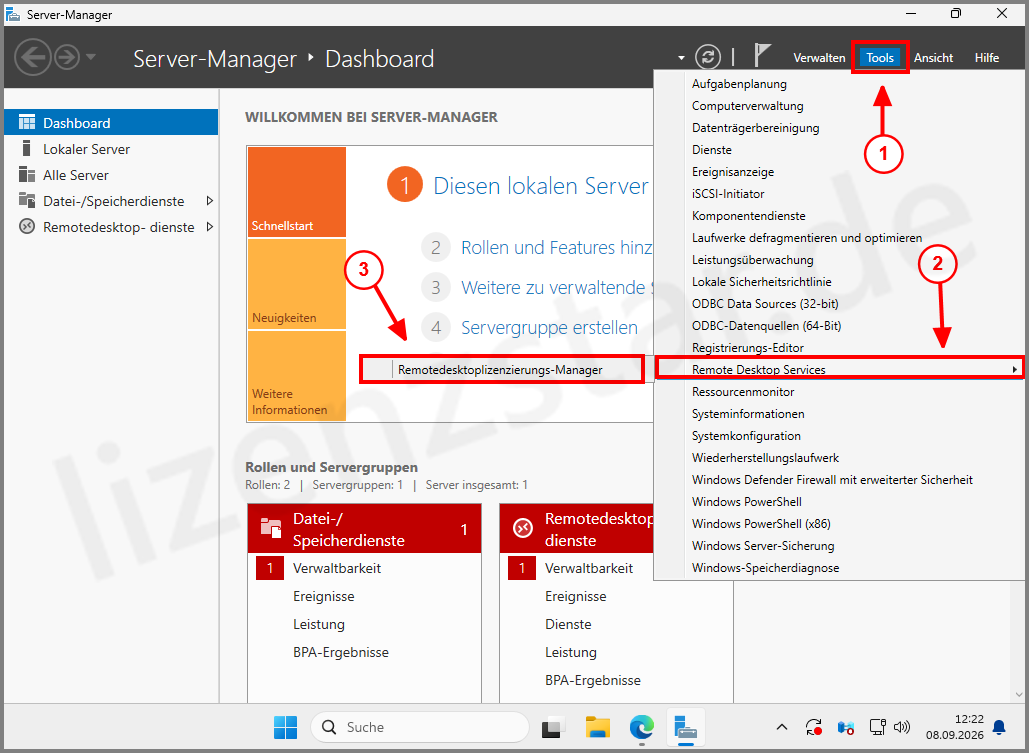Click the Weitere Informationen tile
Screen dimensions: 1030x753
point(297,376)
